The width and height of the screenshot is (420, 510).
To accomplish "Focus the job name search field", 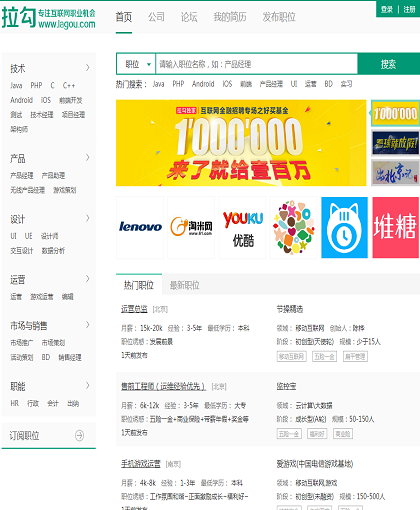I will click(257, 64).
